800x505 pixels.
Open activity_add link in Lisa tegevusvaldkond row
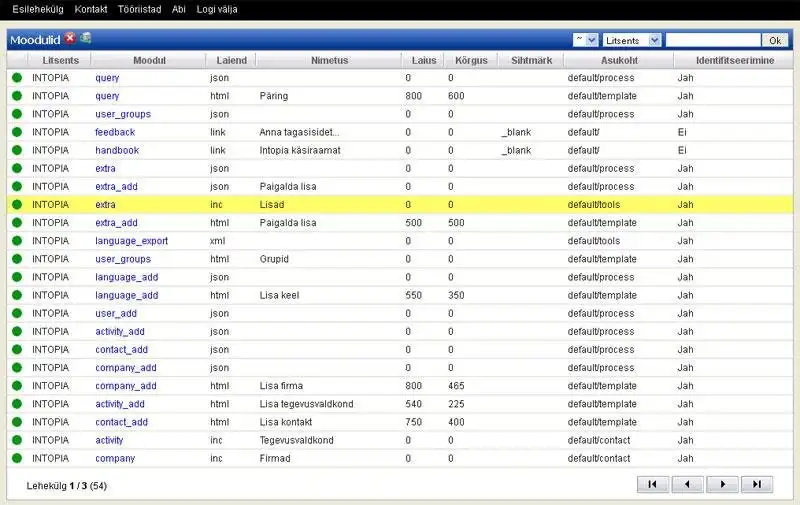119,404
